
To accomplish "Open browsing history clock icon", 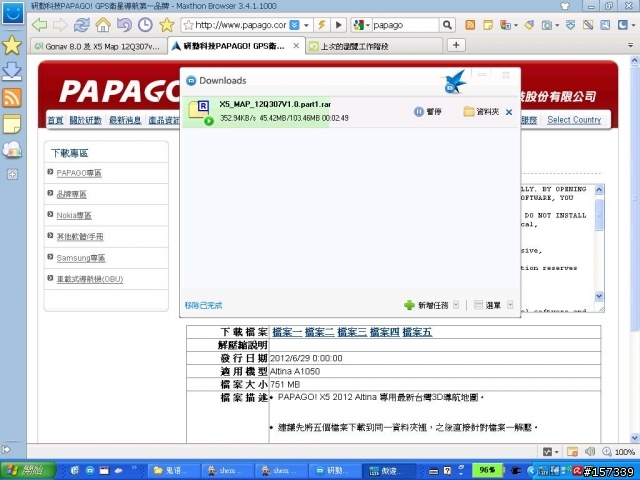I will [145, 25].
